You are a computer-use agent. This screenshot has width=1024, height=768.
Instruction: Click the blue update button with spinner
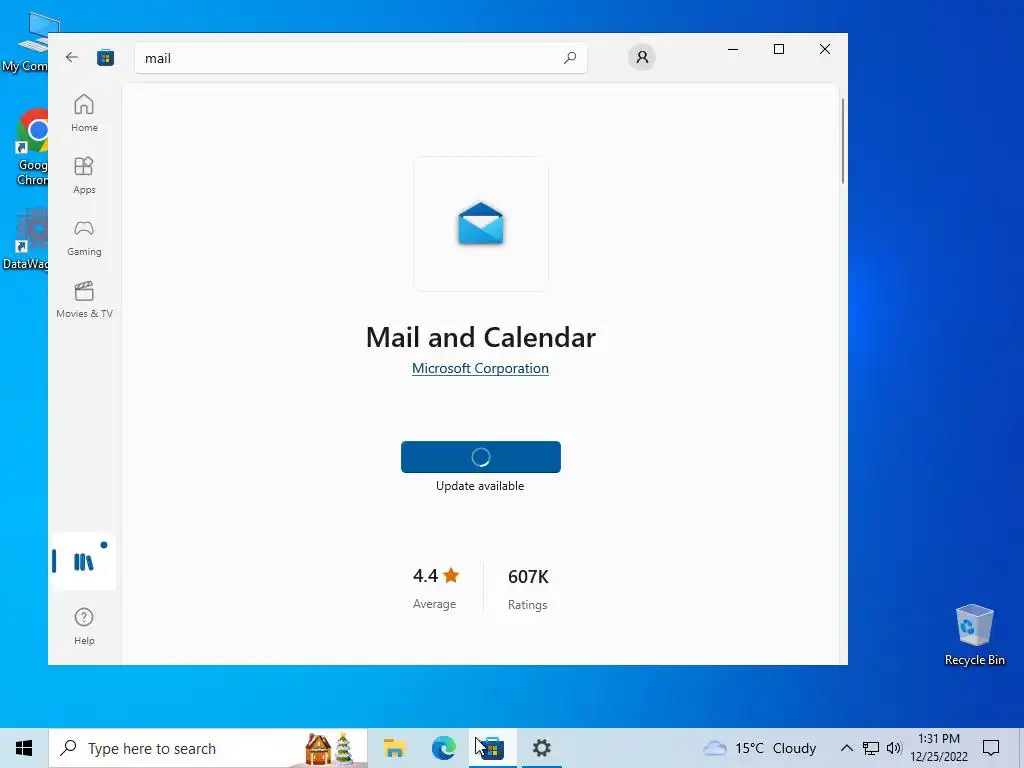(481, 456)
